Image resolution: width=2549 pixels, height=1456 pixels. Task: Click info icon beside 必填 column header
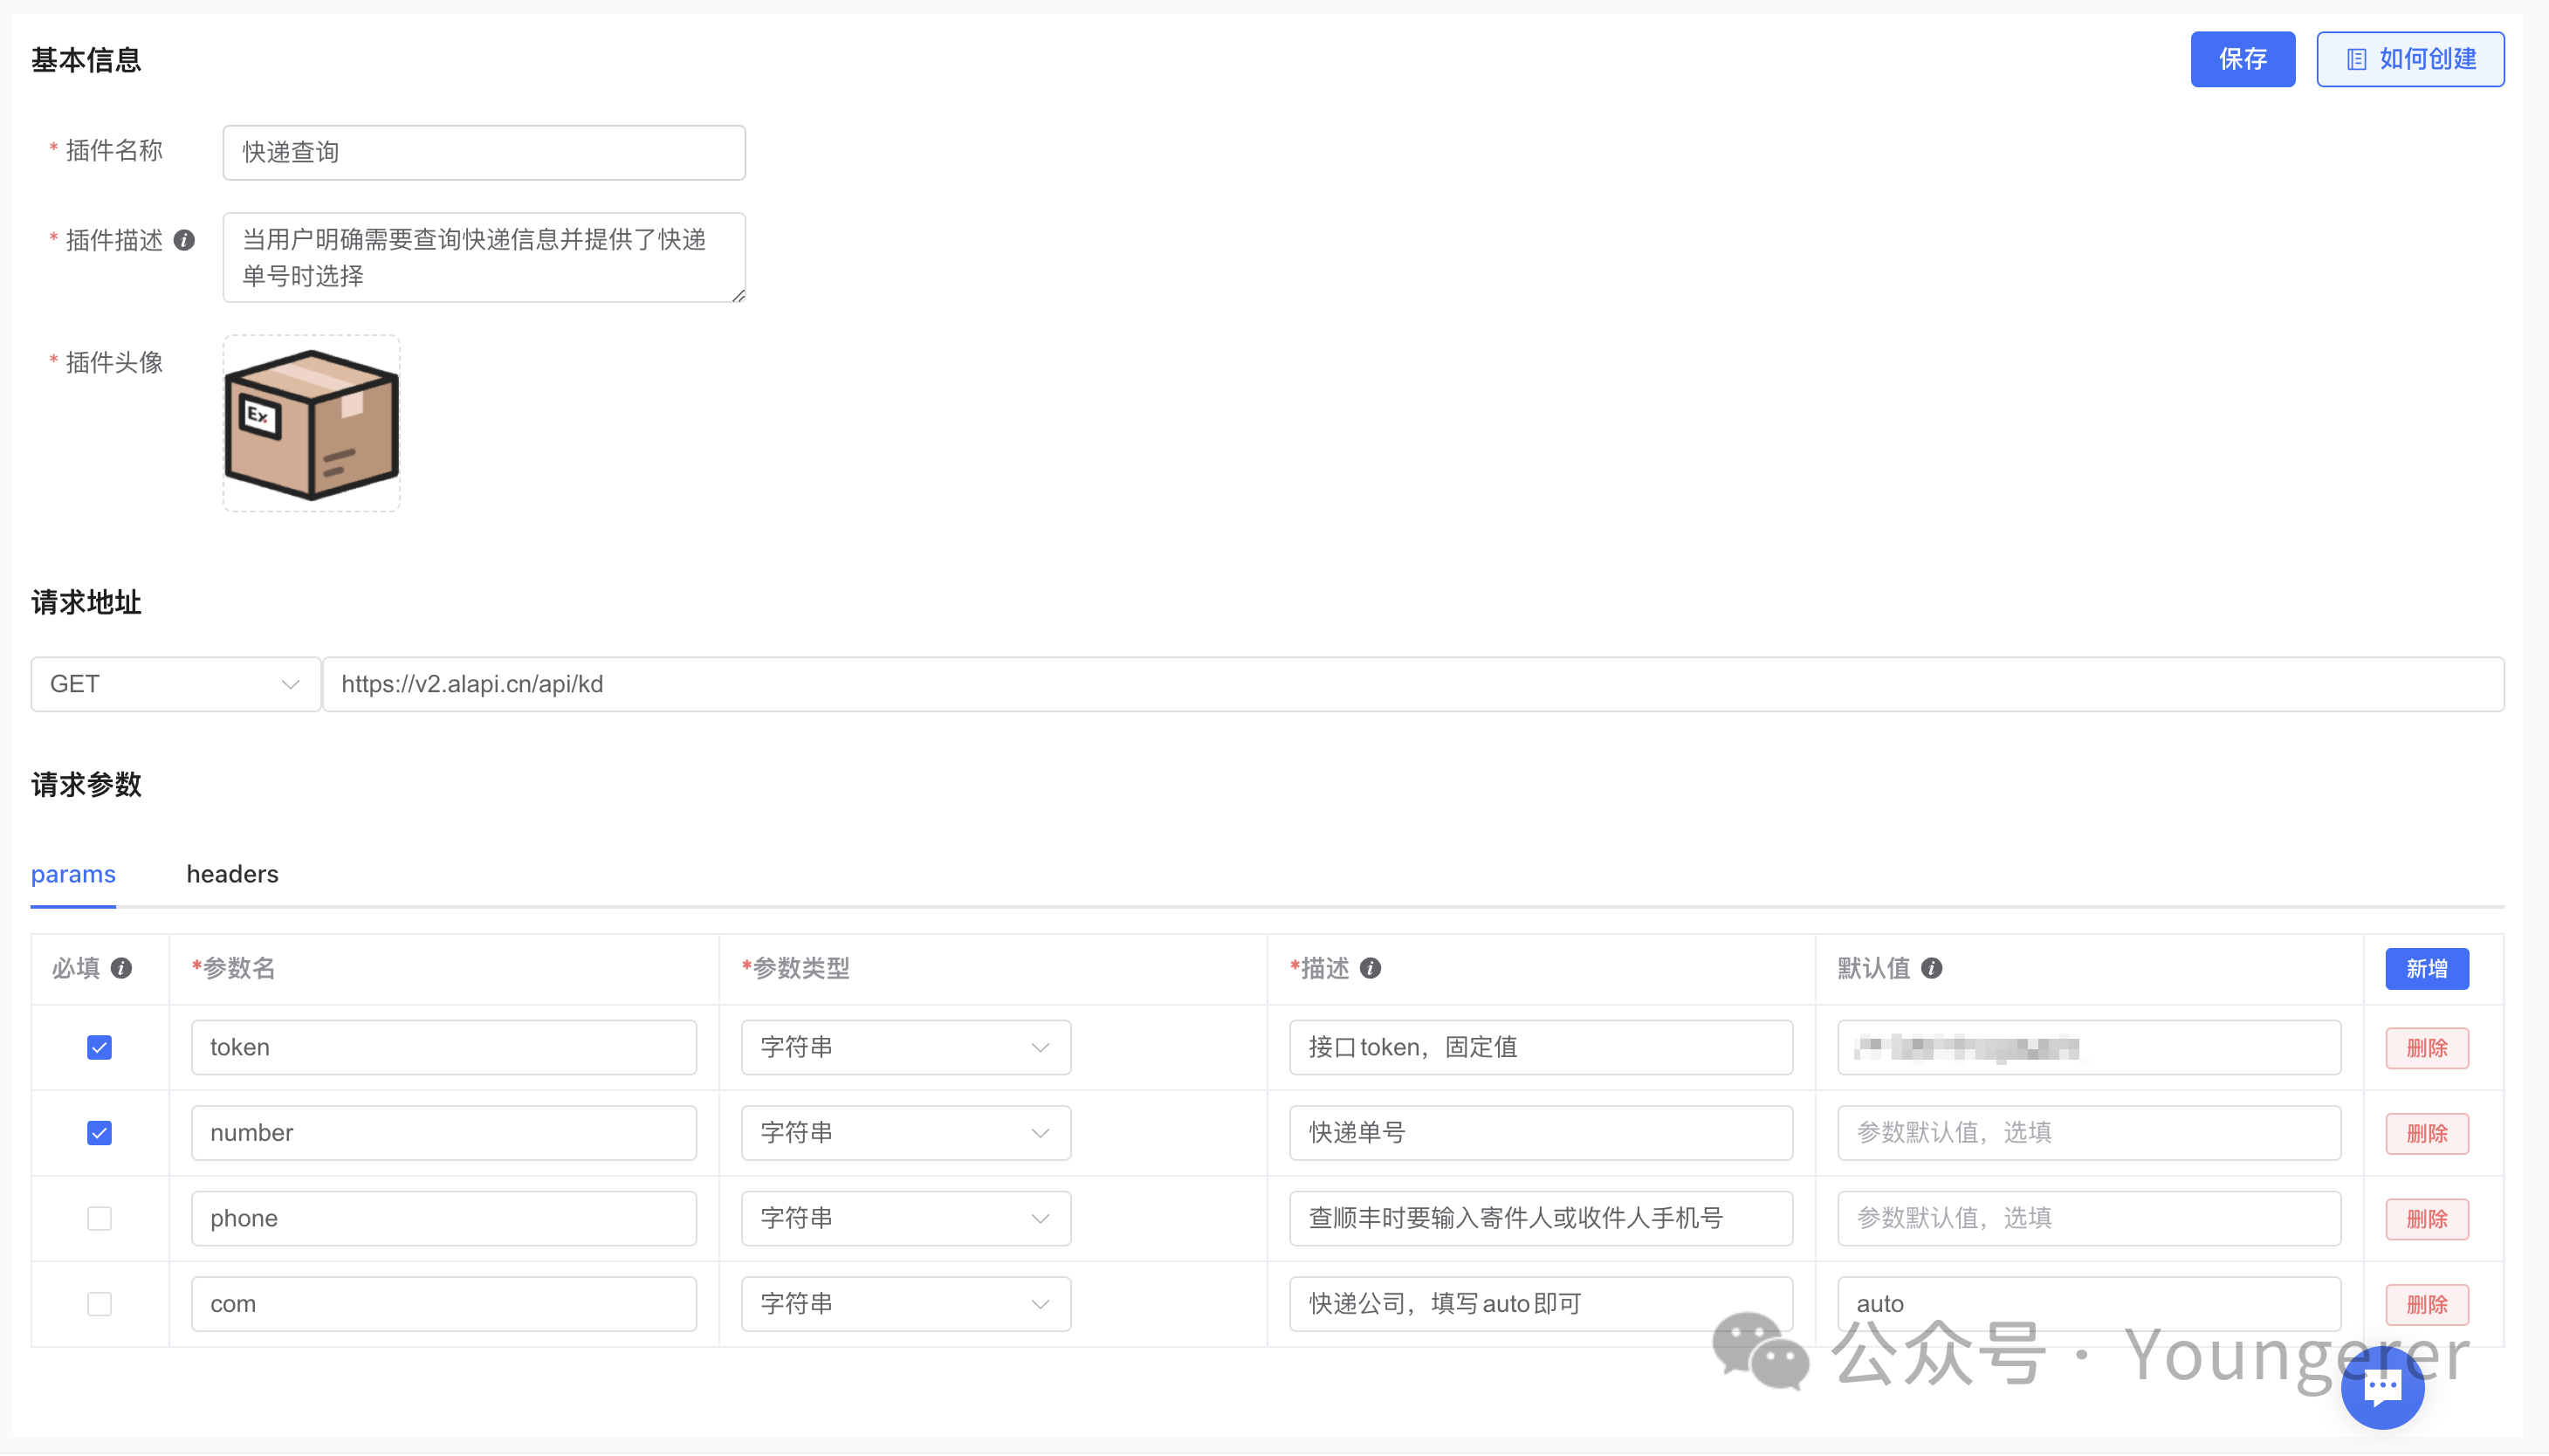click(121, 968)
